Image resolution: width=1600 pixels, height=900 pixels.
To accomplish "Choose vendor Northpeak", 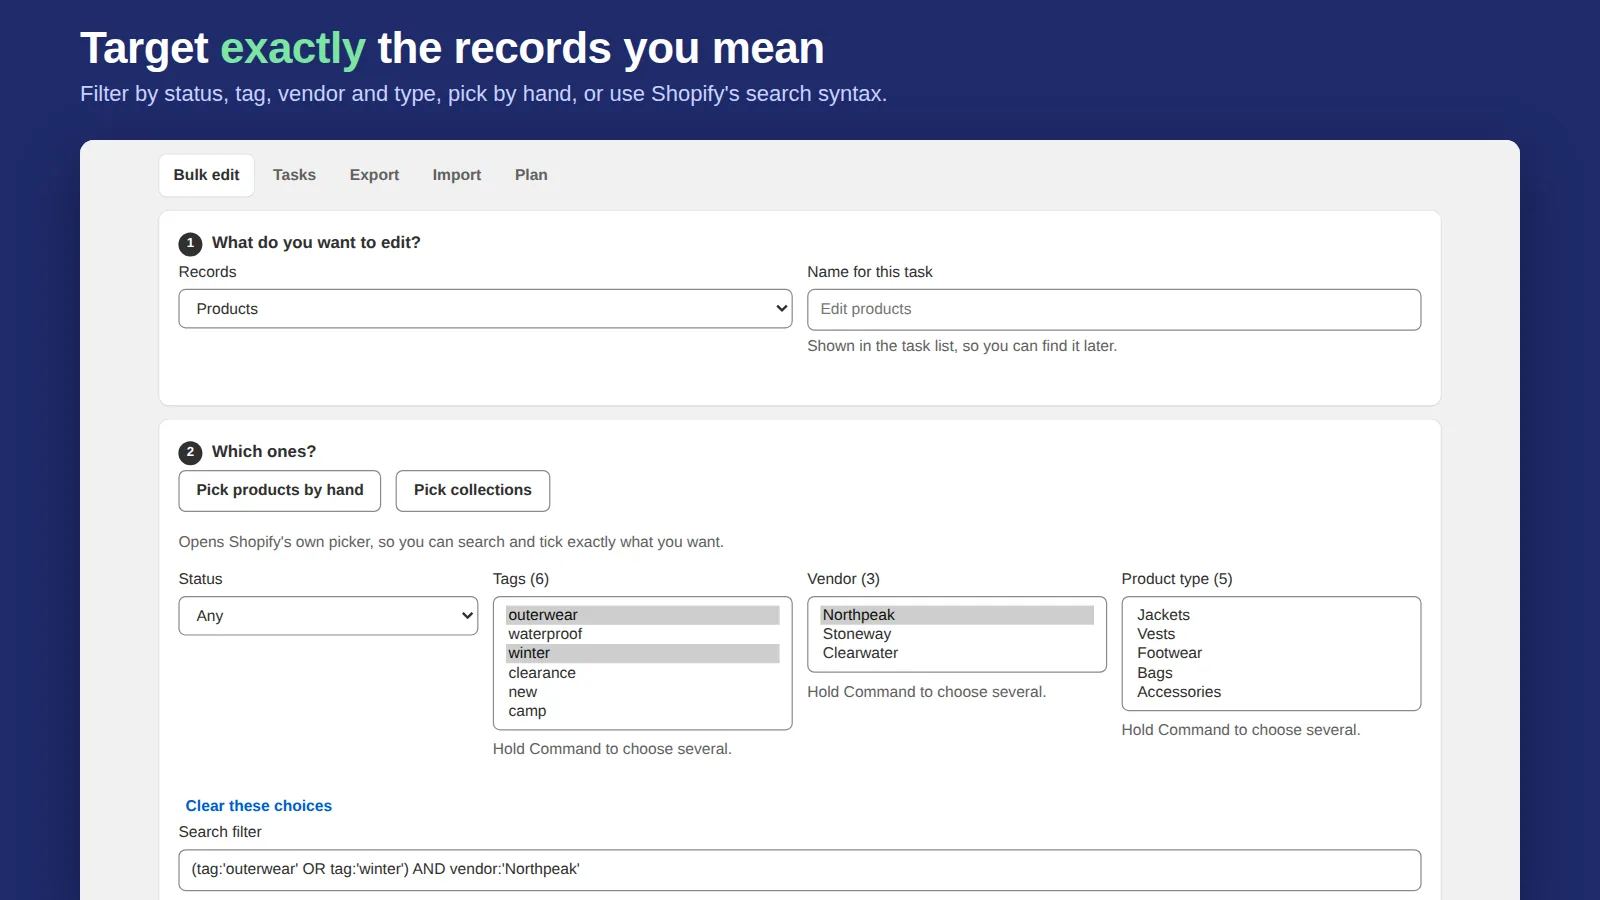I will [957, 615].
